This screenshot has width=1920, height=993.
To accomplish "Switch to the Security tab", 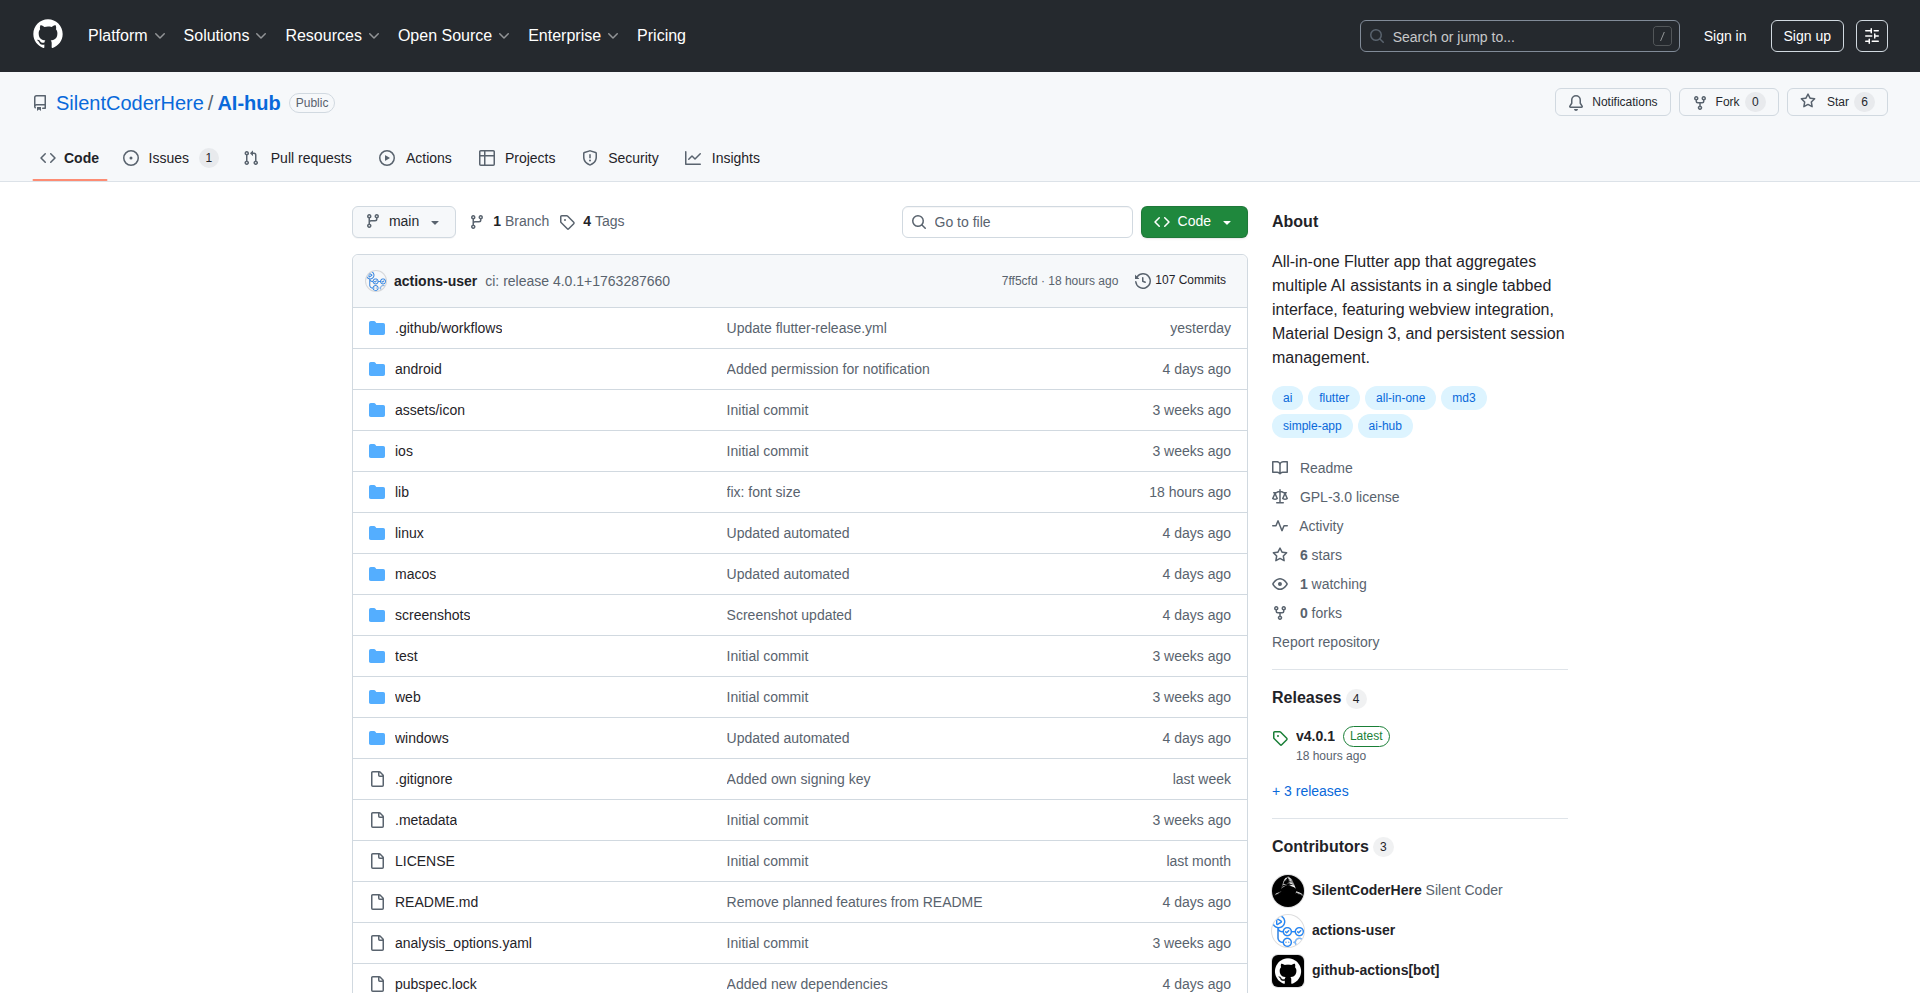I will tap(621, 158).
